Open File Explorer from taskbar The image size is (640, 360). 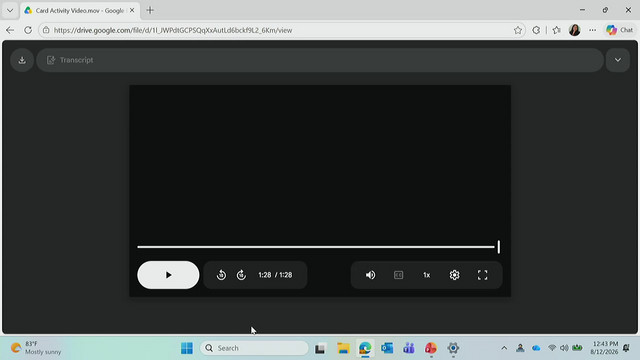tap(343, 348)
